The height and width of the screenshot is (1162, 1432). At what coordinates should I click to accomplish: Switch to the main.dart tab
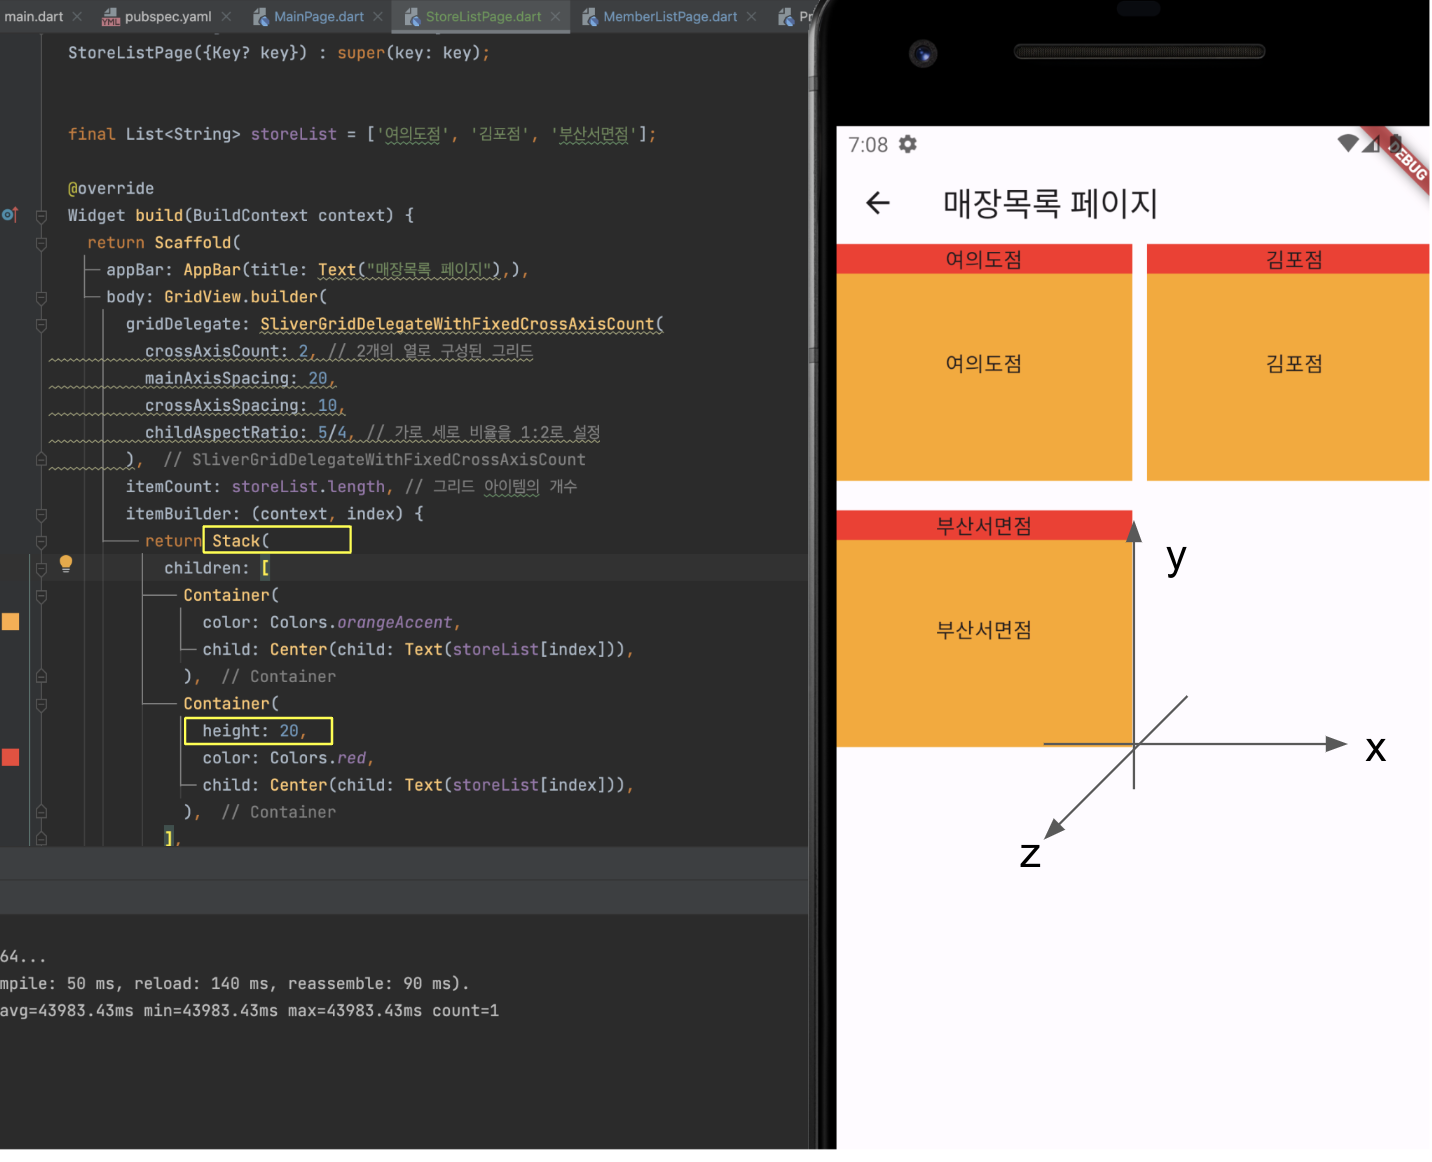coord(33,16)
